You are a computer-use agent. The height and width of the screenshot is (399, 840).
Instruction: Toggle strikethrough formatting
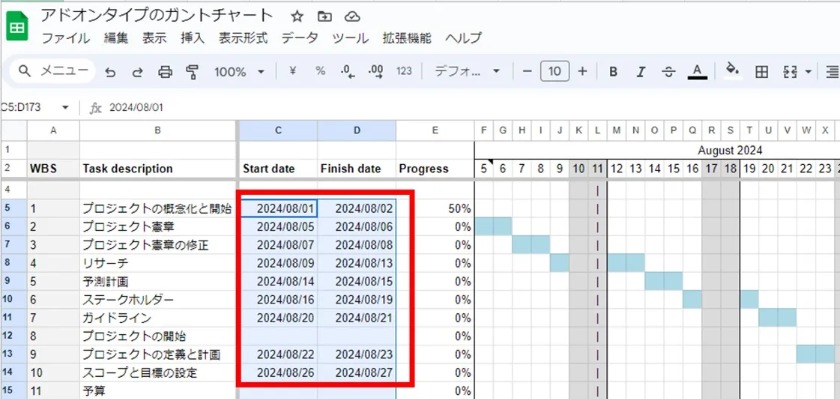tap(669, 72)
